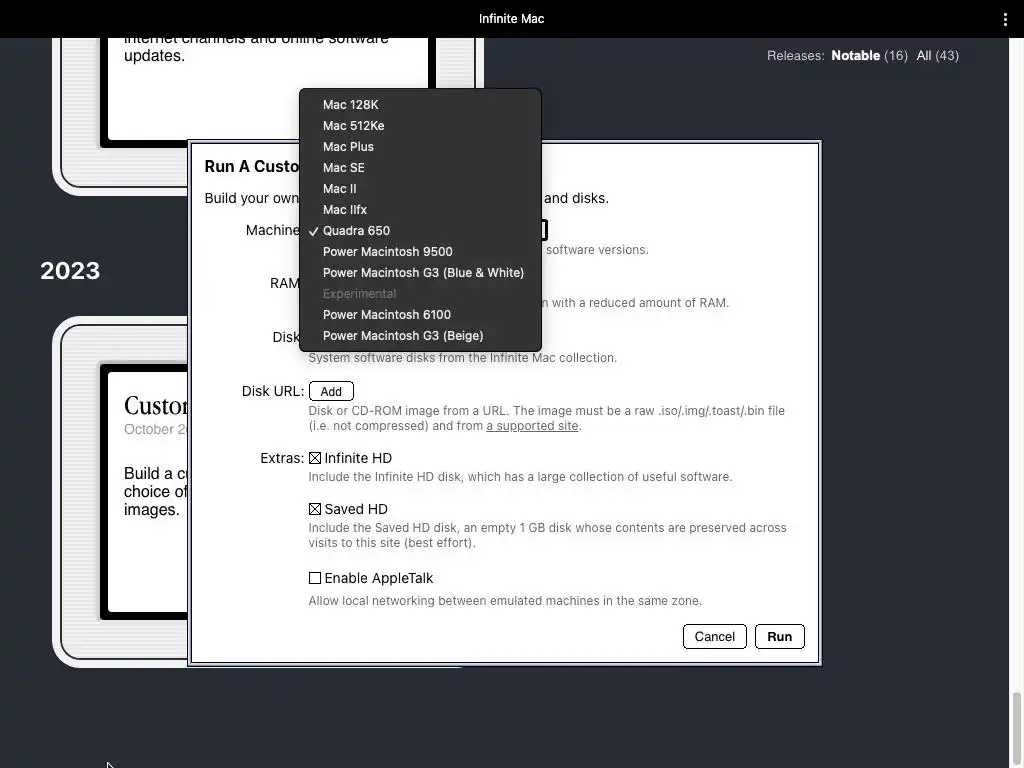Choose Power Macintosh G3 (Blue & White)
Image resolution: width=1024 pixels, height=768 pixels.
(x=420, y=272)
